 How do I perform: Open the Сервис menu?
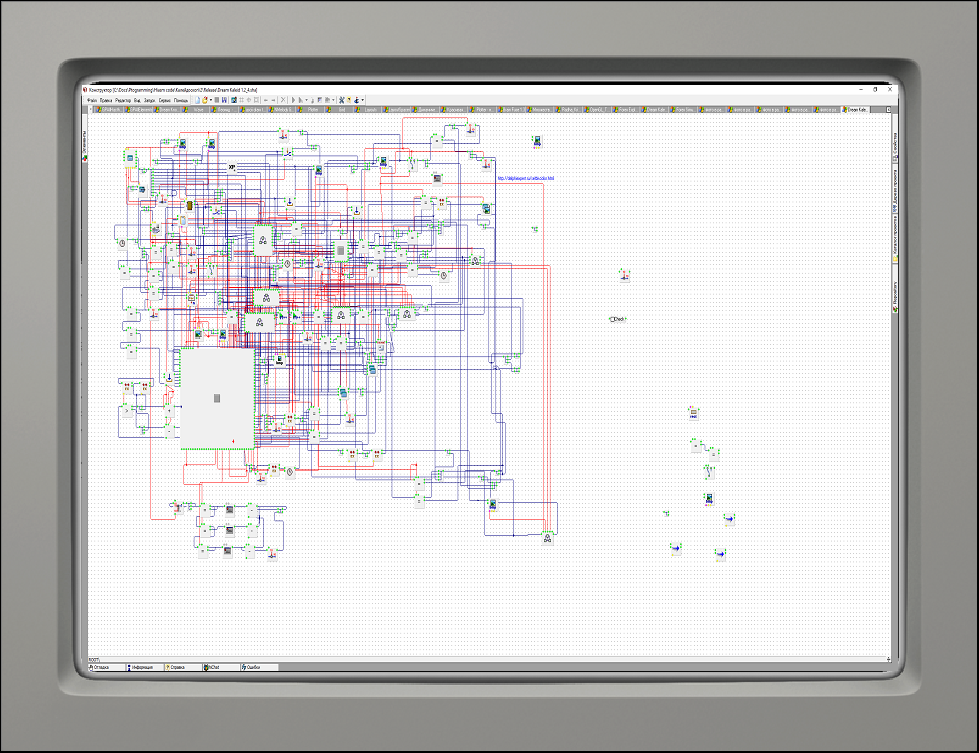tap(164, 100)
